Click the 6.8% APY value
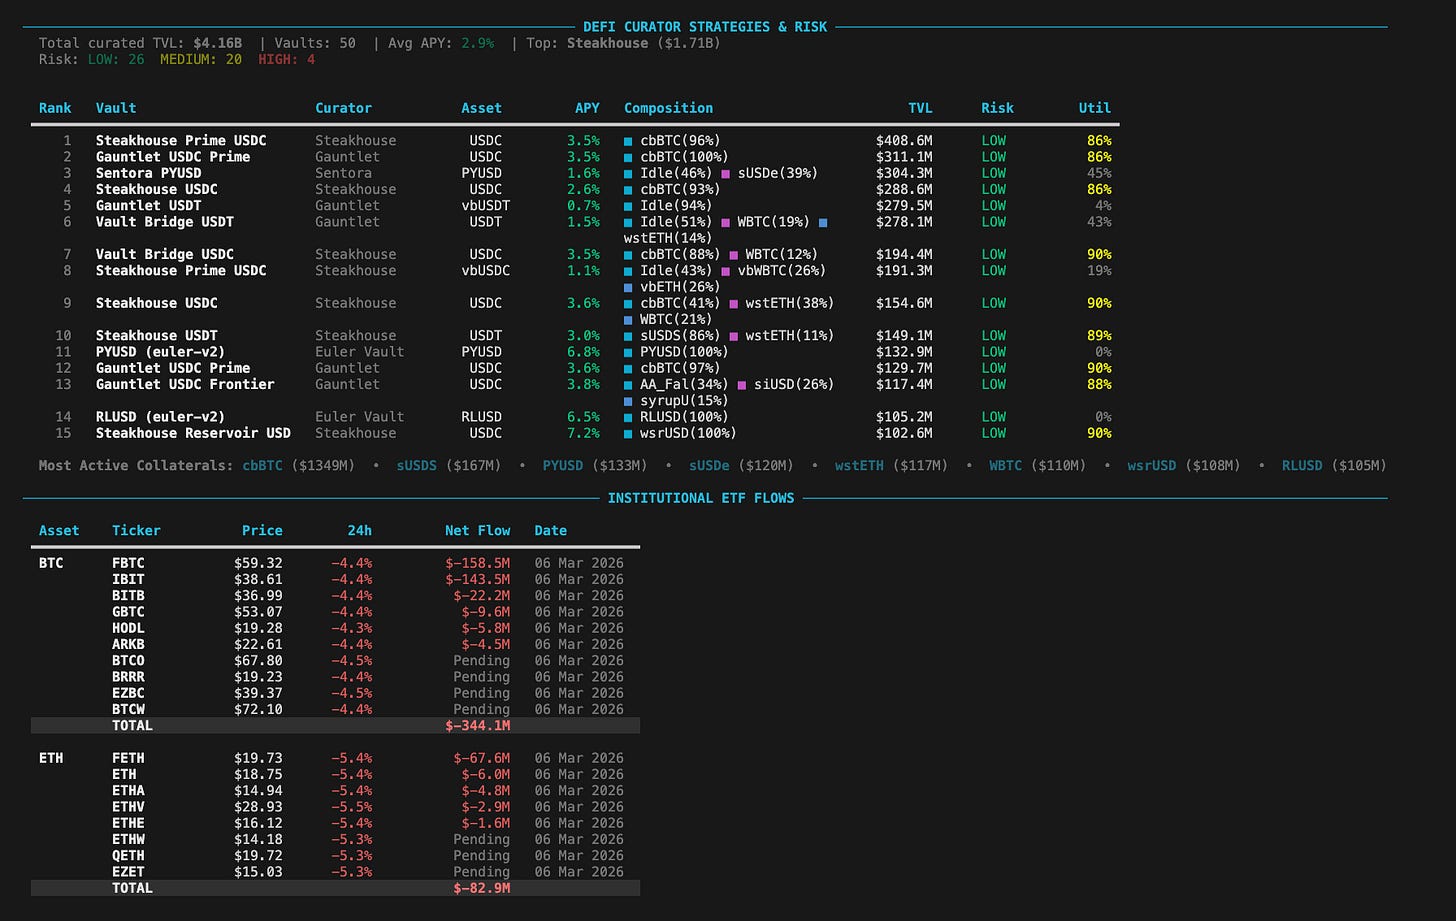Screen dimensions: 1456x921 583,352
